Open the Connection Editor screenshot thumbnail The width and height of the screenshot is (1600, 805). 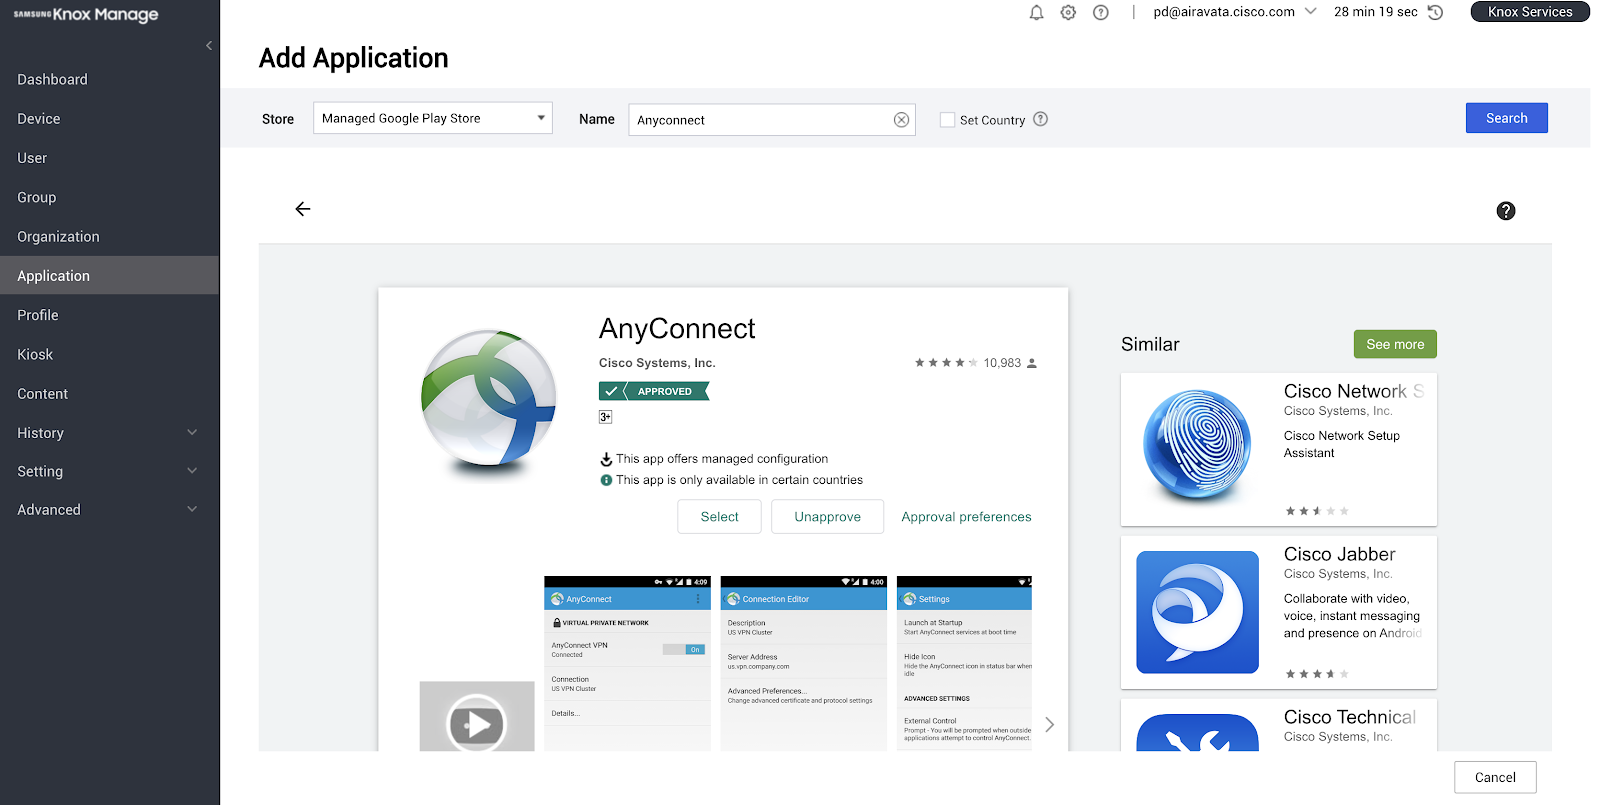803,664
